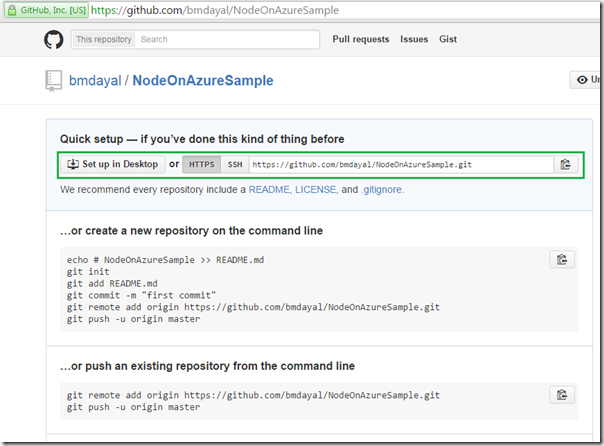The width and height of the screenshot is (604, 446).
Task: Open the bmdayal user profile link
Action: [x=95, y=80]
